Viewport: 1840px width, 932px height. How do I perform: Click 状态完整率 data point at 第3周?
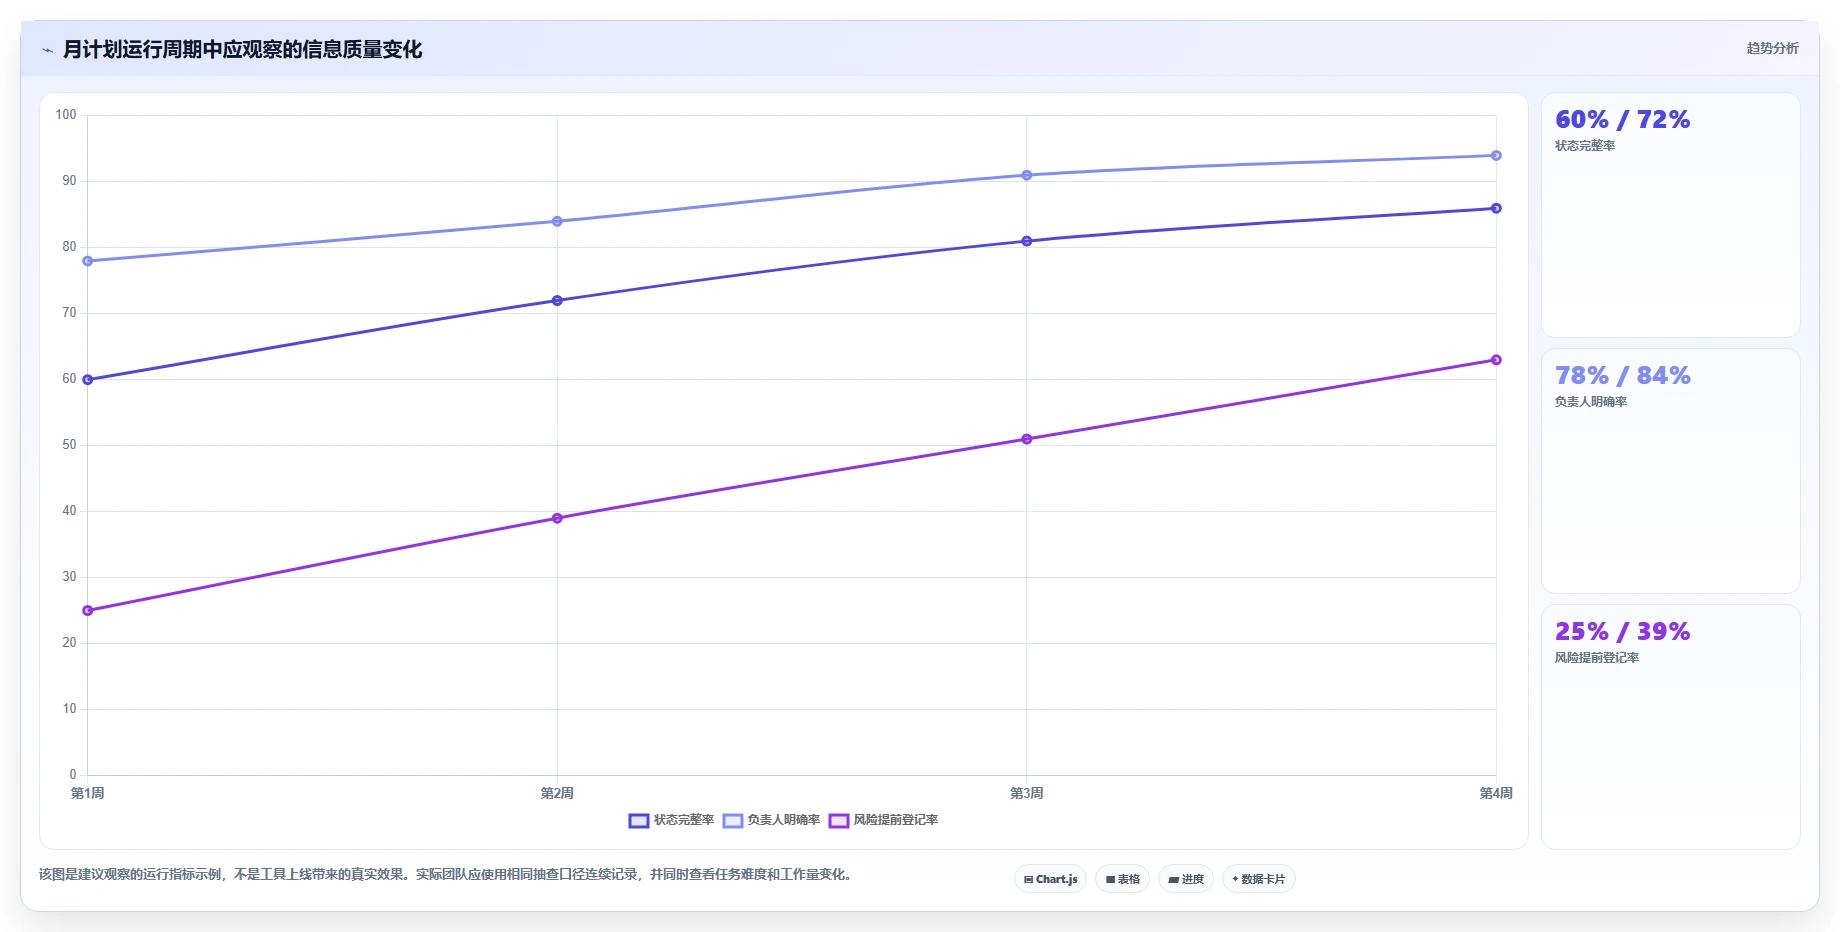(x=1027, y=241)
